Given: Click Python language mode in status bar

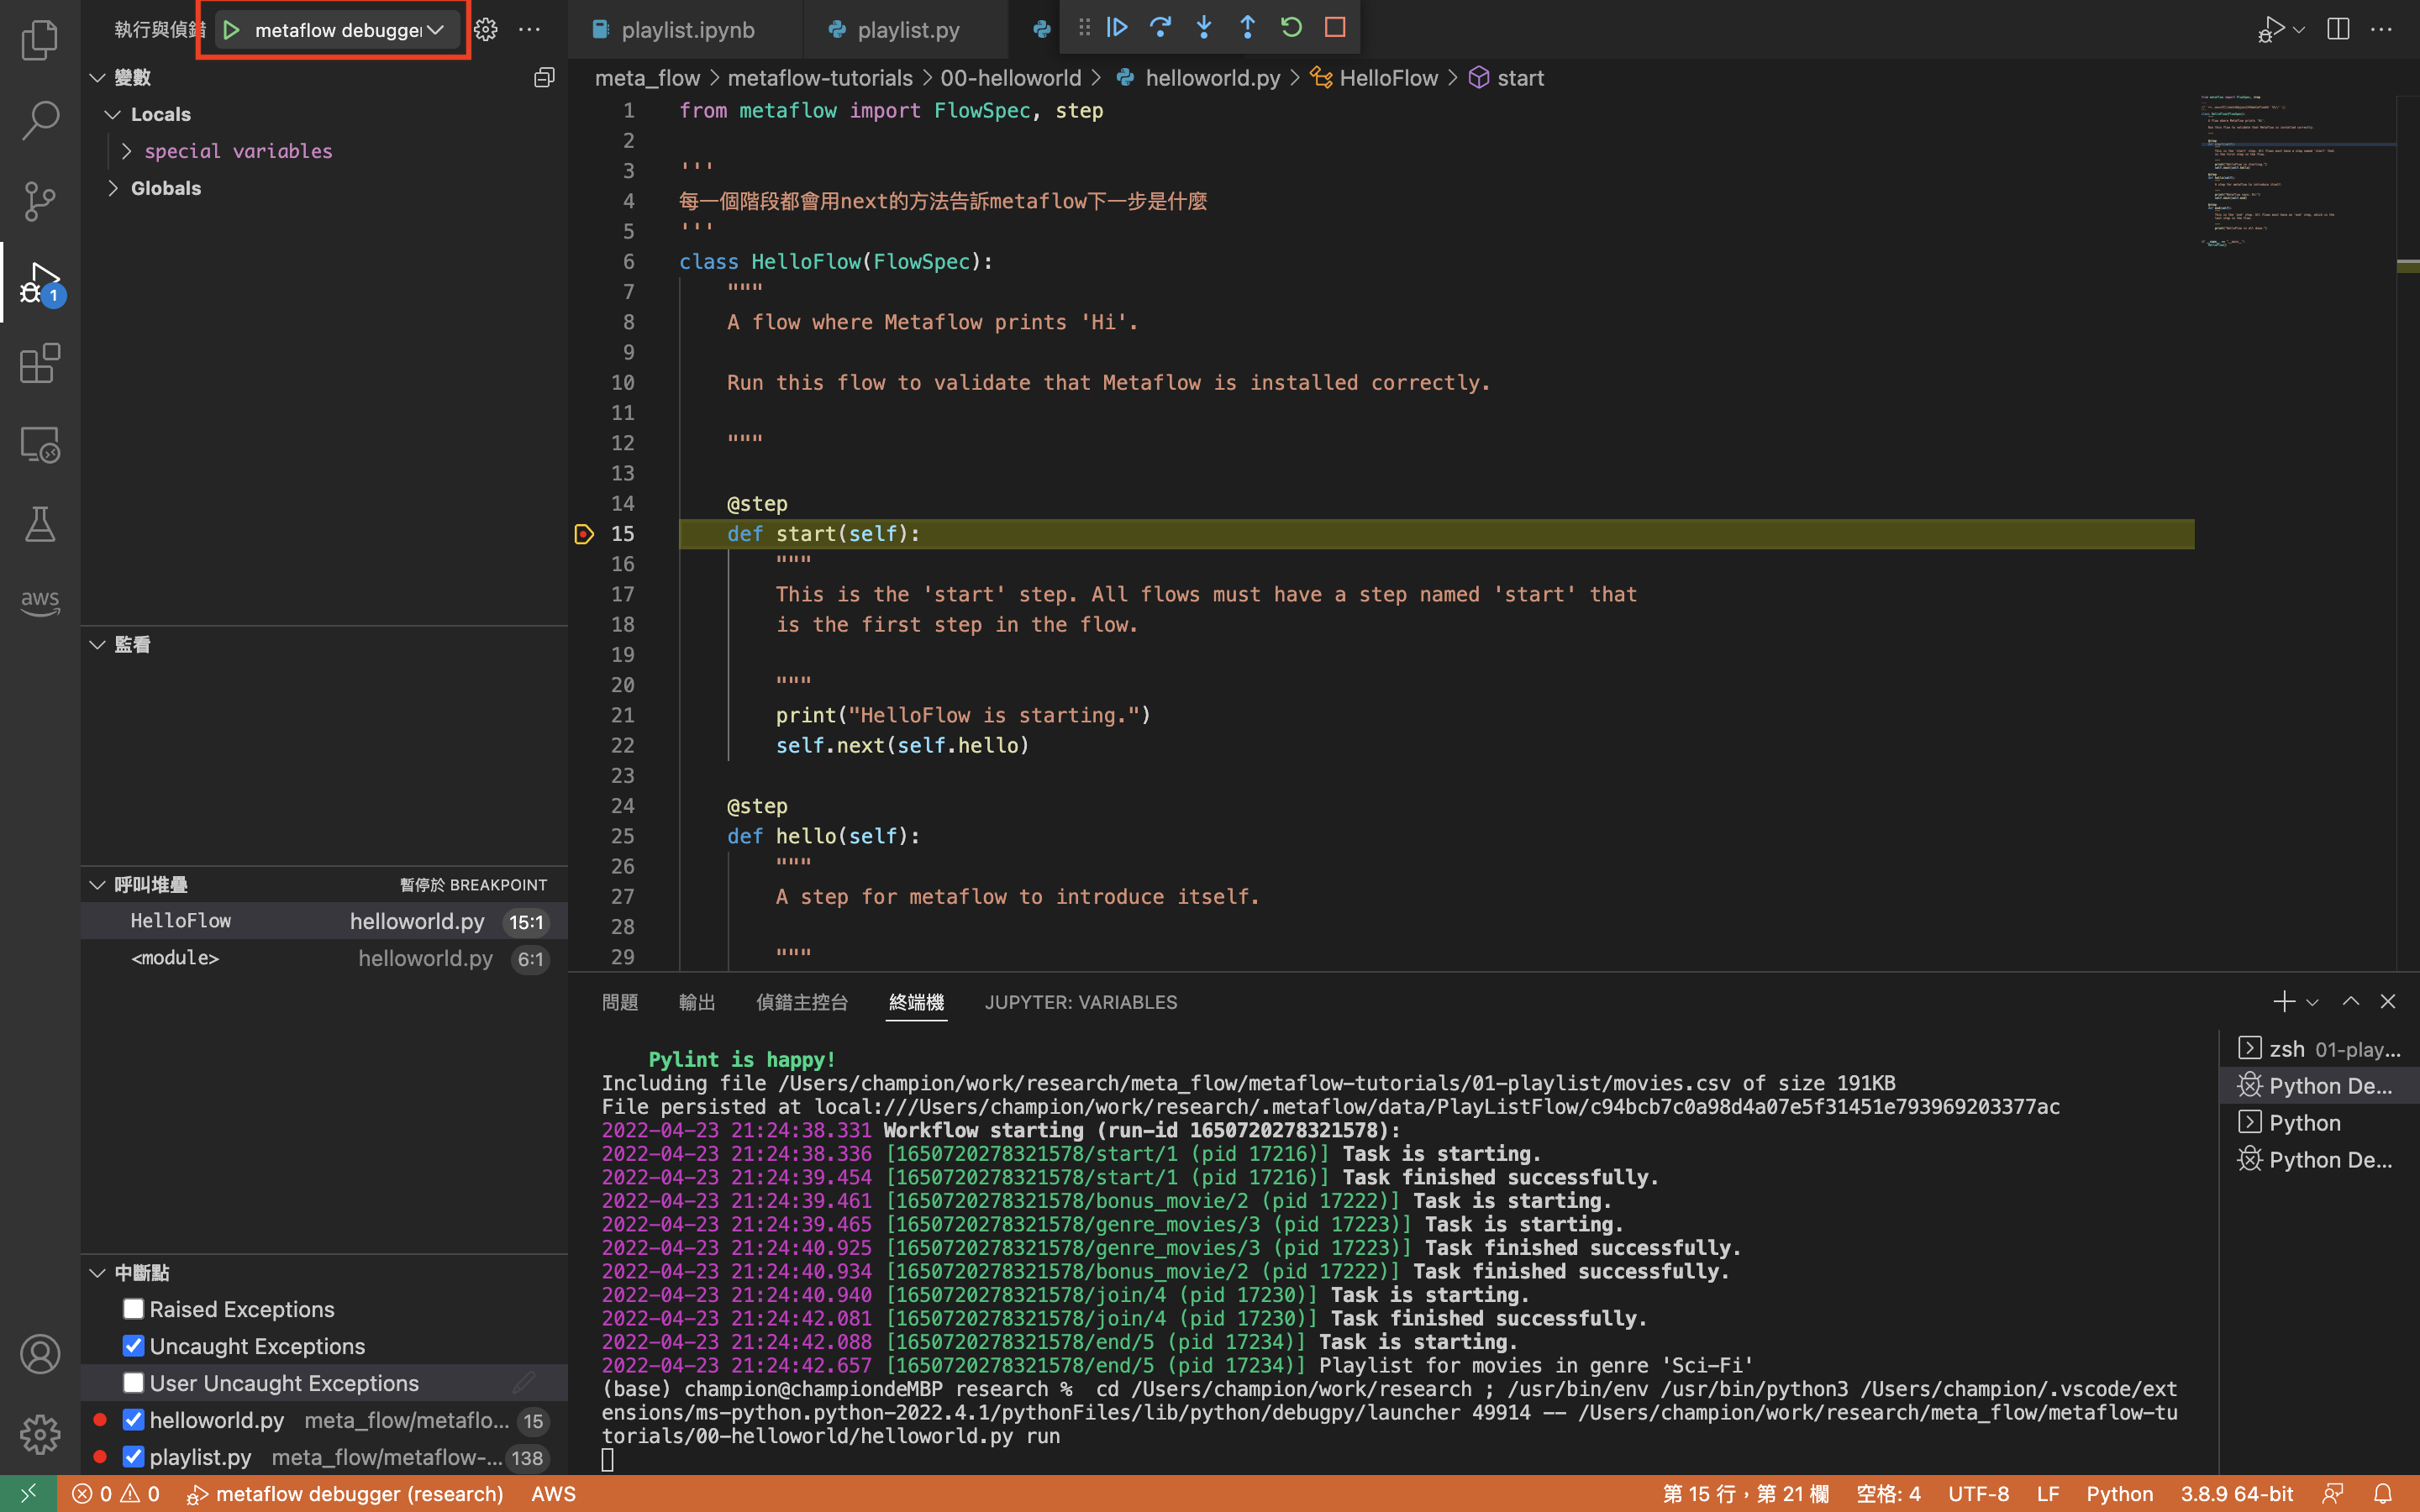Looking at the screenshot, I should point(2118,1494).
